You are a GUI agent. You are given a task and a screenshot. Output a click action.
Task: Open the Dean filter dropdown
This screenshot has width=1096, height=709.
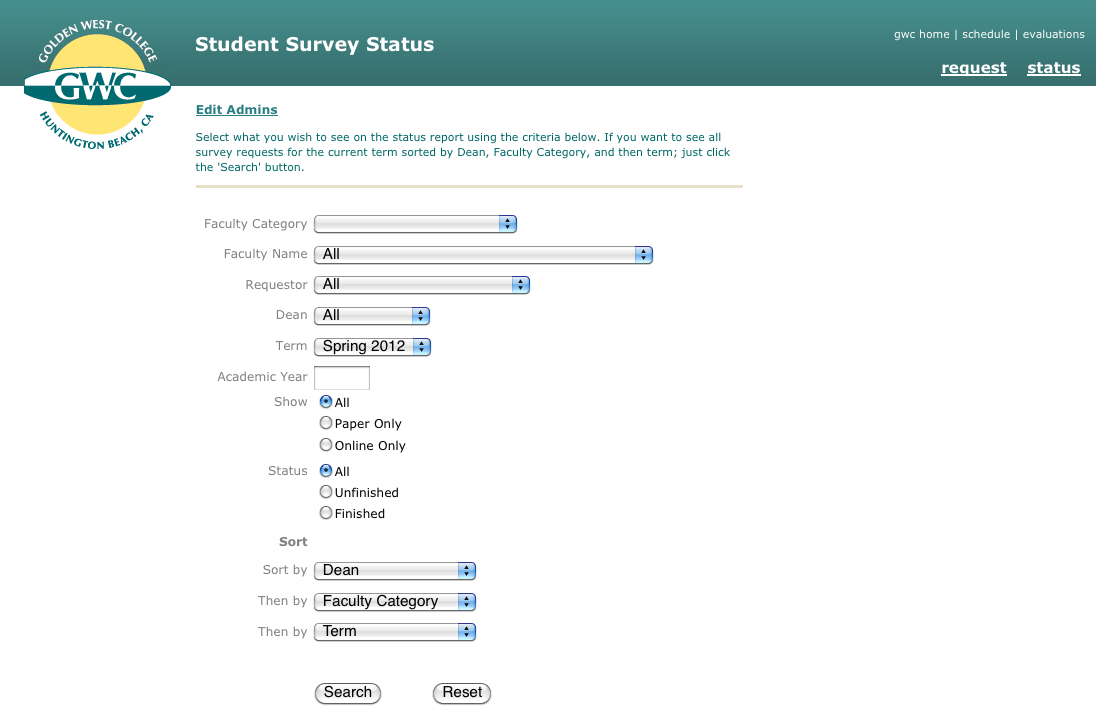[x=372, y=315]
